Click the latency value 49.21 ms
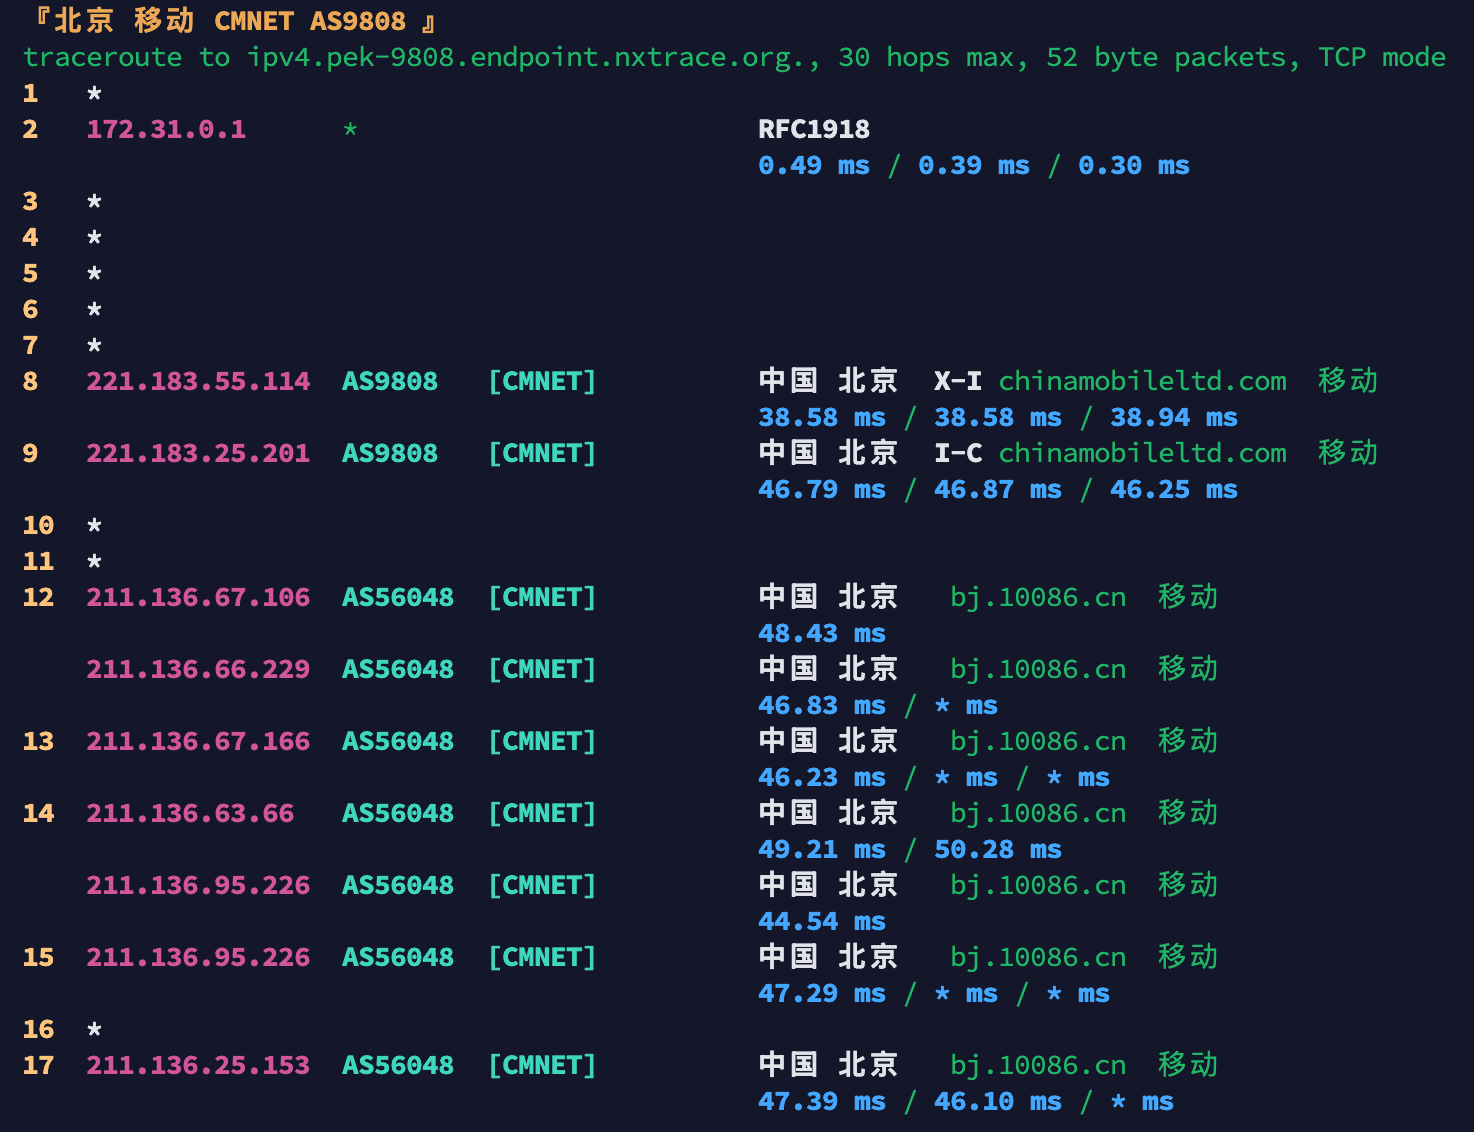This screenshot has height=1132, width=1474. click(822, 850)
